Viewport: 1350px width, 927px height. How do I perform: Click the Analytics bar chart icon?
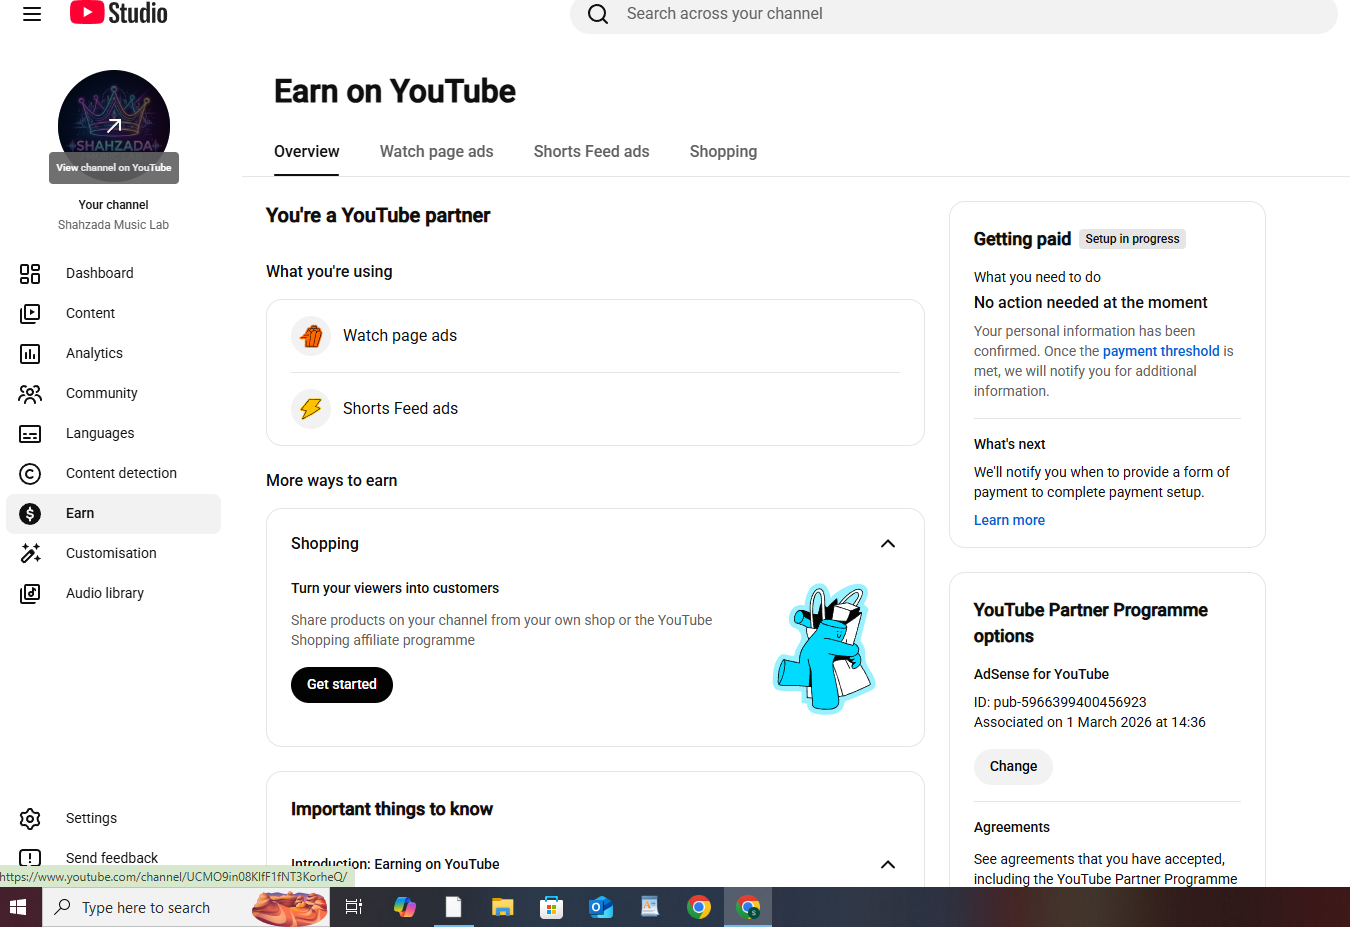coord(30,353)
